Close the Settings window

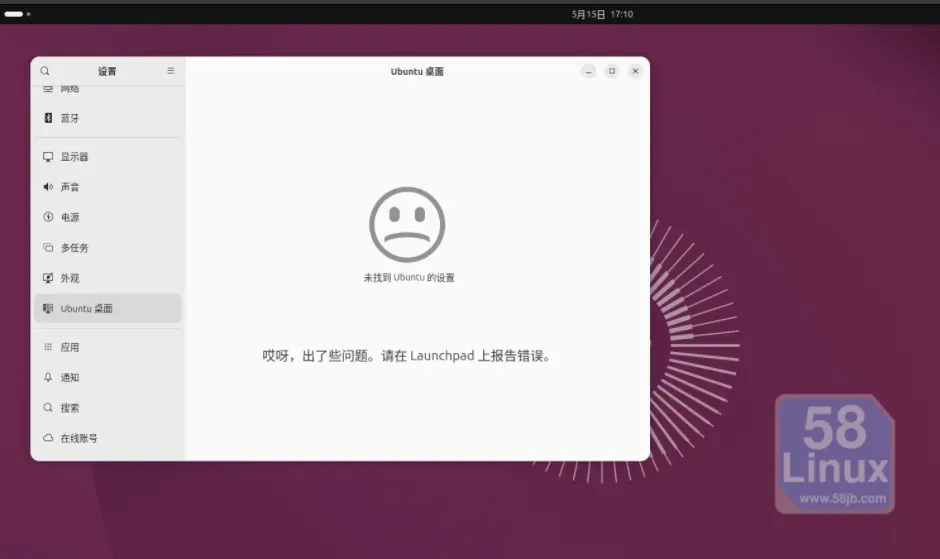pyautogui.click(x=635, y=71)
